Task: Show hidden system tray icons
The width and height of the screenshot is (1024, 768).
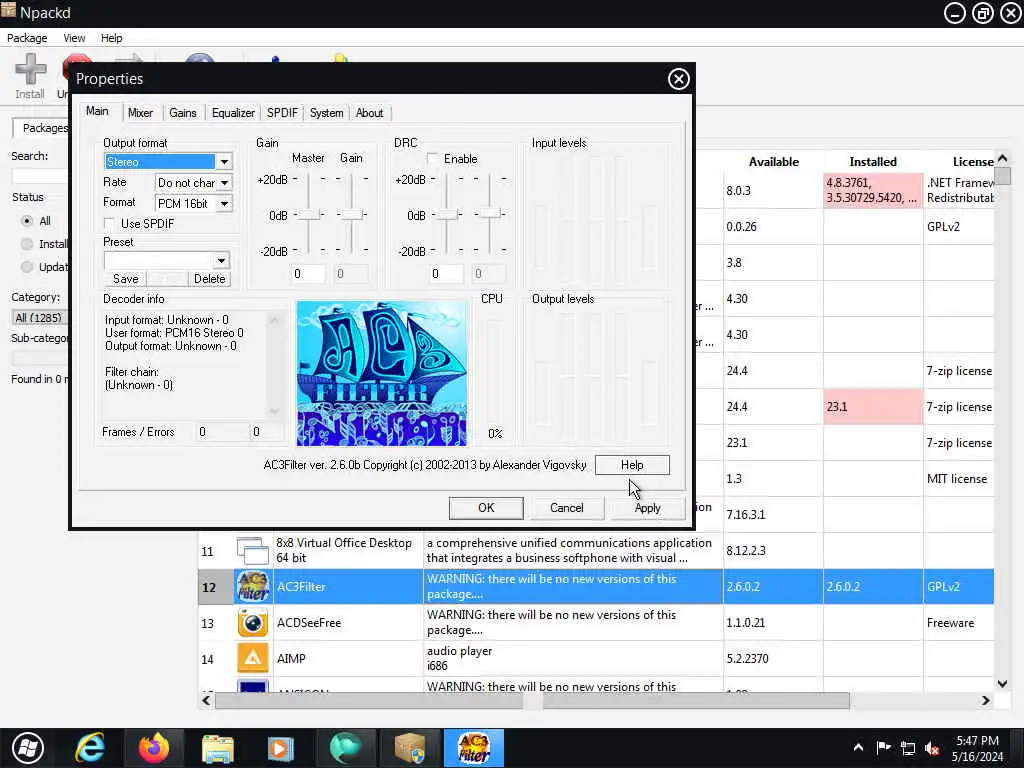Action: [858, 748]
